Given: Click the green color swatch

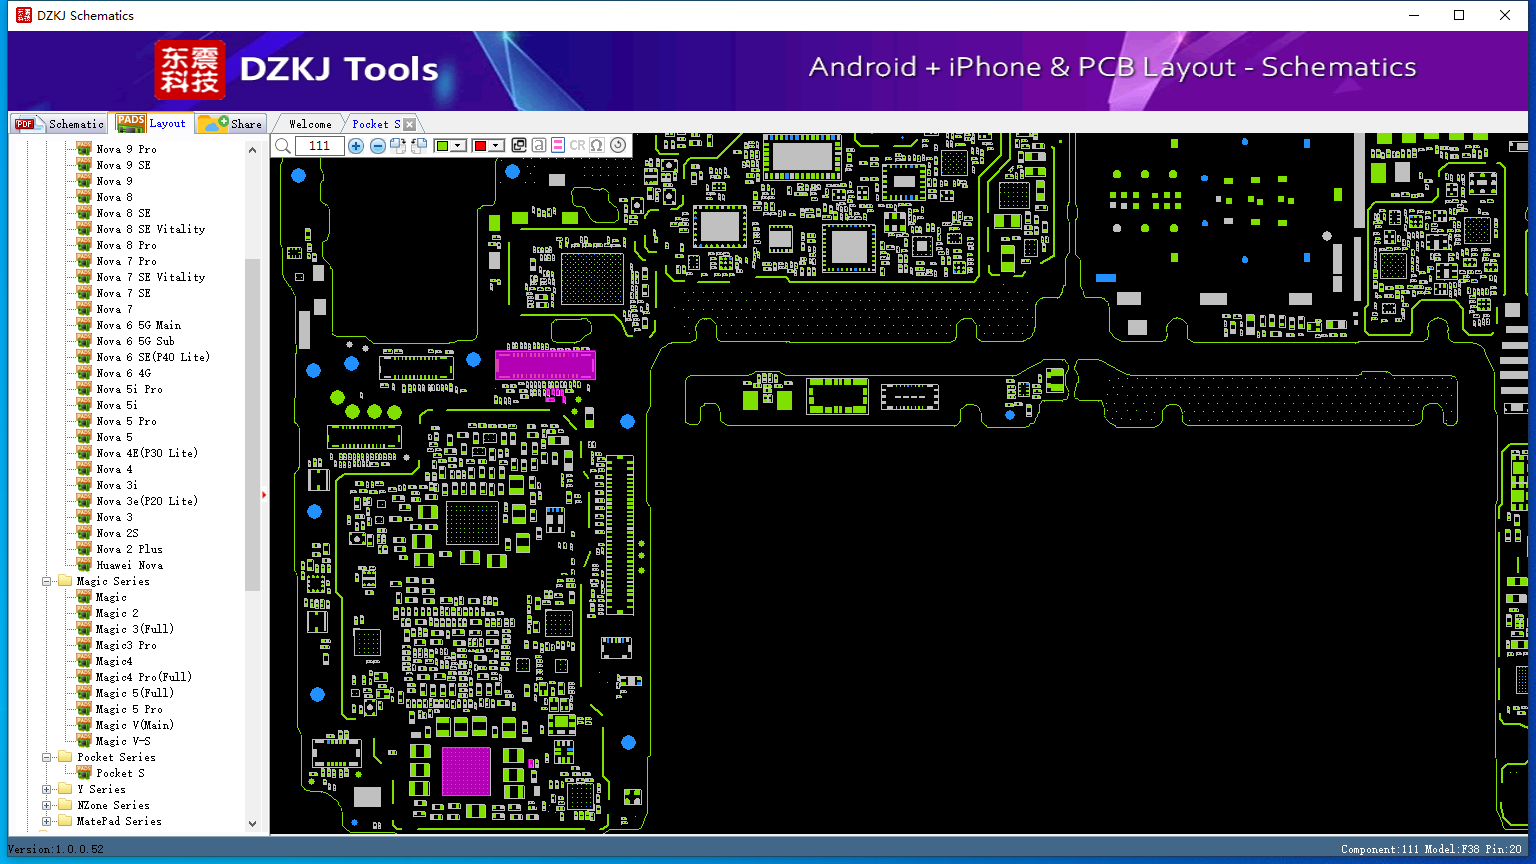Looking at the screenshot, I should click(442, 146).
